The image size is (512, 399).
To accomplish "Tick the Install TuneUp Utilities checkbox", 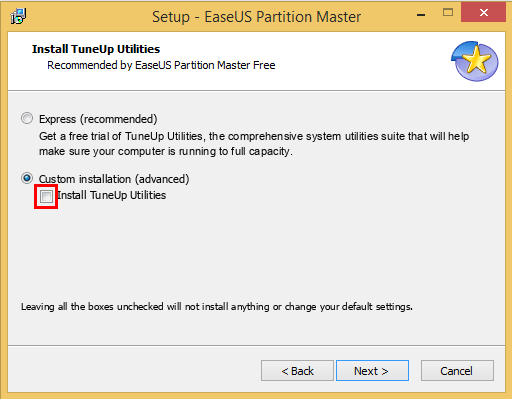I will [46, 196].
